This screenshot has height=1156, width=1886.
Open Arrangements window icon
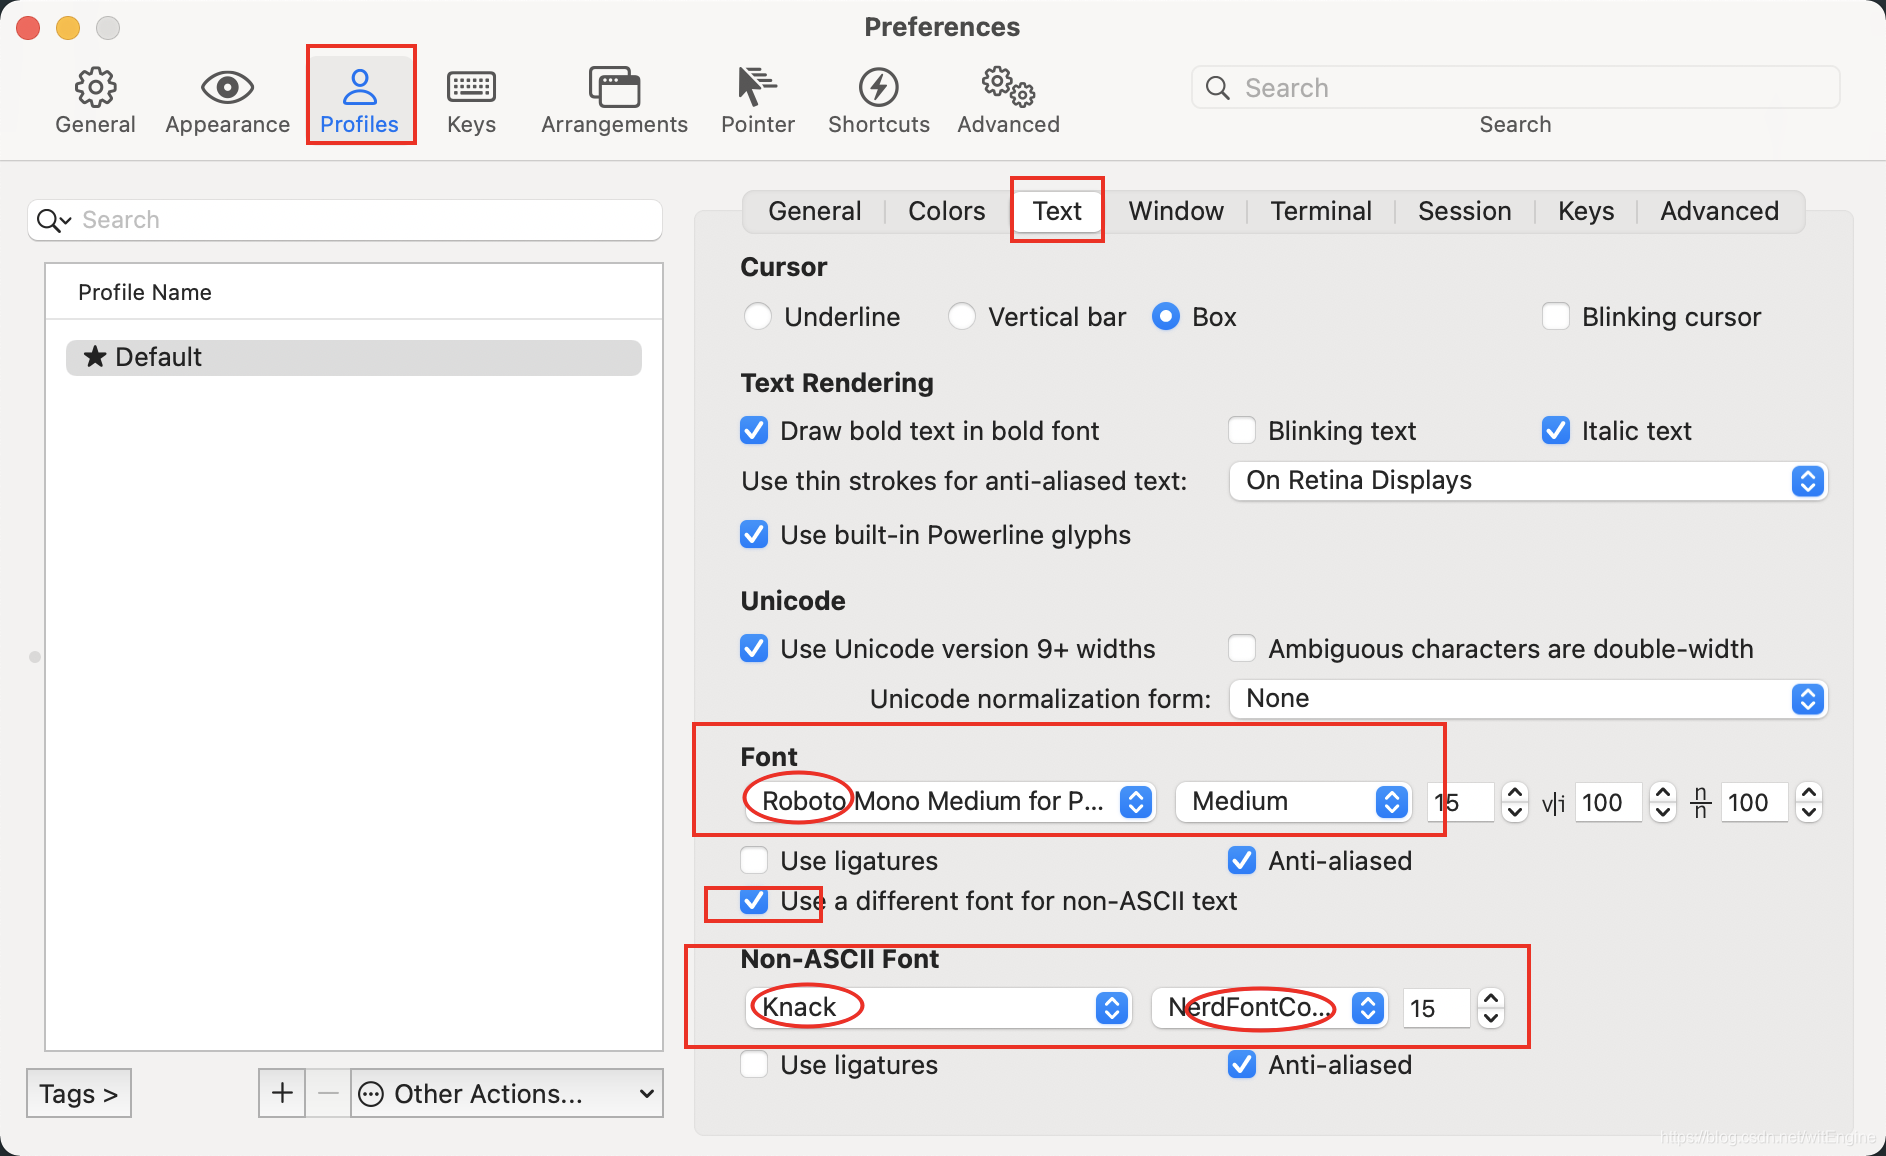(614, 87)
